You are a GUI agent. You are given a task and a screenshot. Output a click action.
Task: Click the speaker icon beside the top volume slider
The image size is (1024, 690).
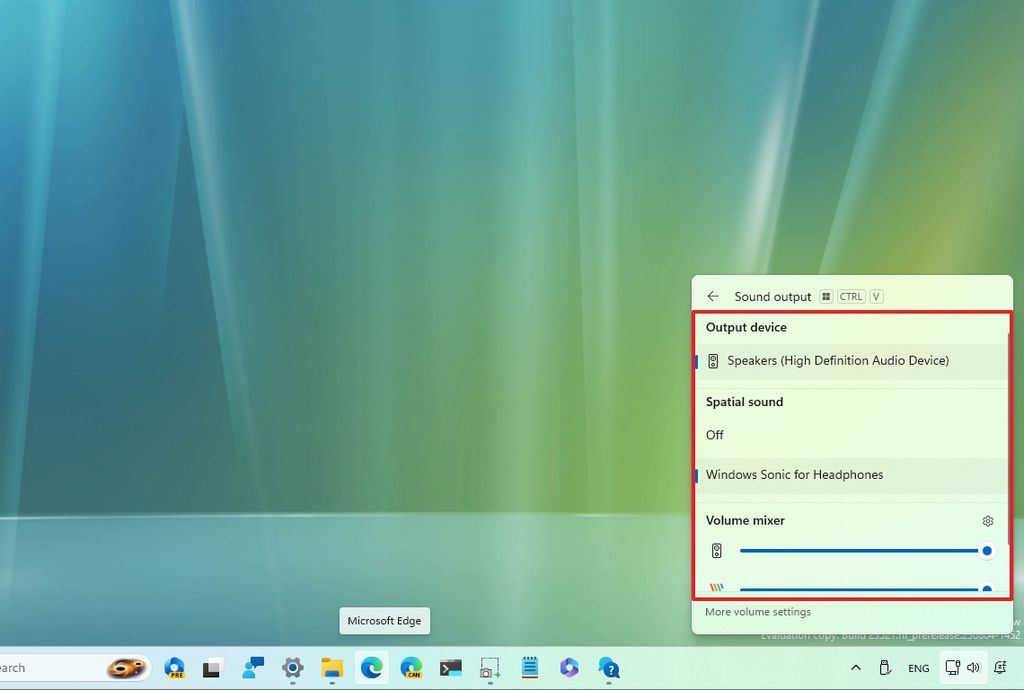point(716,550)
